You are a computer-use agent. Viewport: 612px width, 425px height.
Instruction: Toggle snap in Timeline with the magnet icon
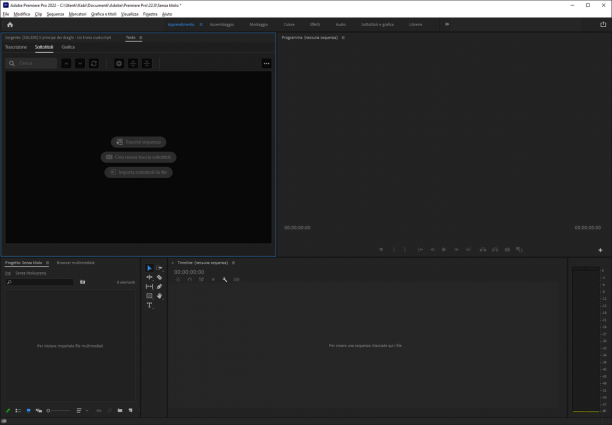click(x=190, y=280)
